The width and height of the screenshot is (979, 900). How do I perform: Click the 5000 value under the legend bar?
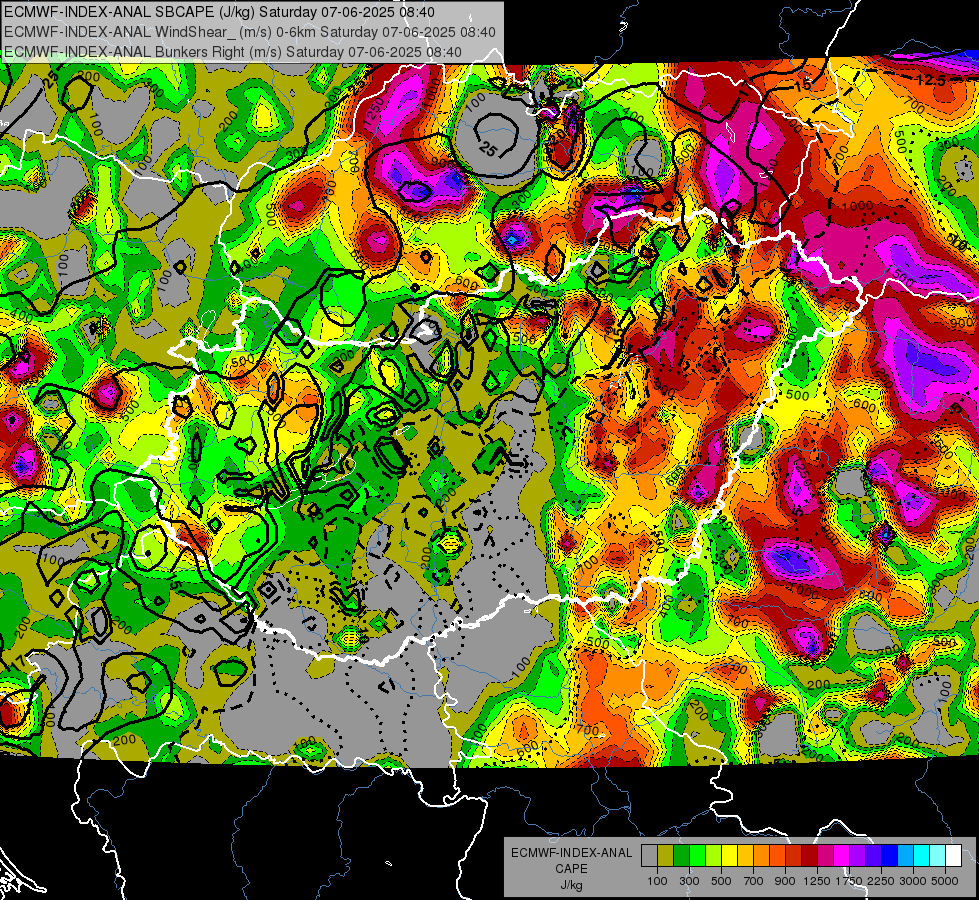click(945, 881)
